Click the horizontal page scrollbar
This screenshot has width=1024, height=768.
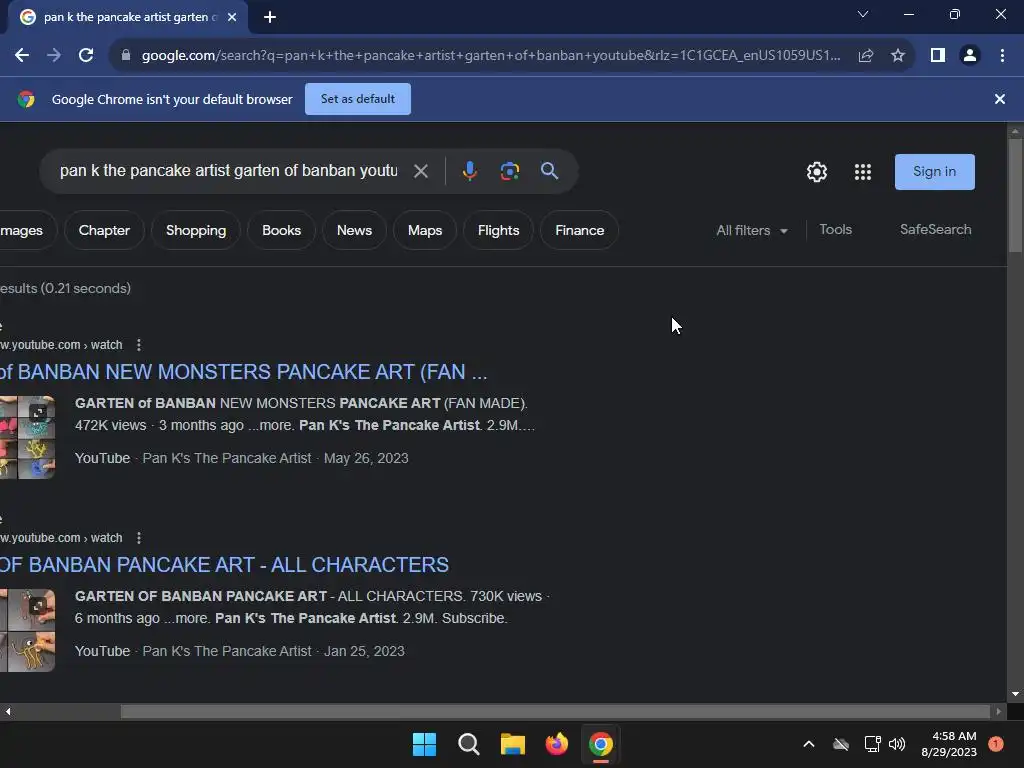point(555,712)
